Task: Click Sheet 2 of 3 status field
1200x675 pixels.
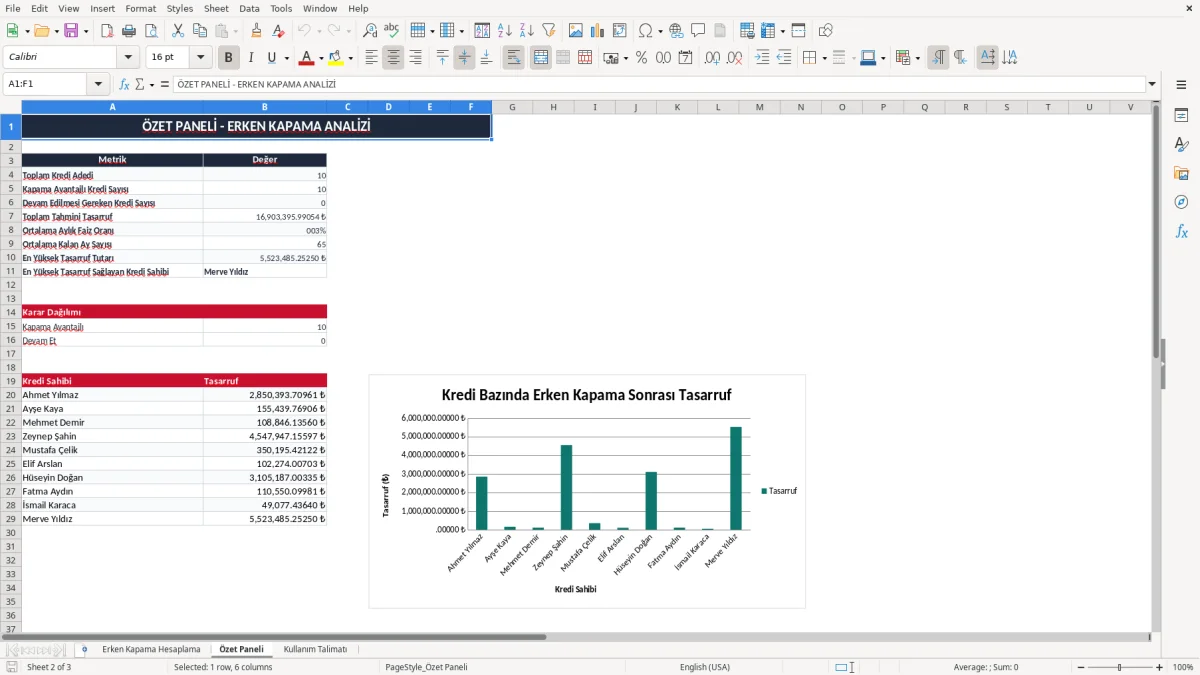Action: click(49, 667)
